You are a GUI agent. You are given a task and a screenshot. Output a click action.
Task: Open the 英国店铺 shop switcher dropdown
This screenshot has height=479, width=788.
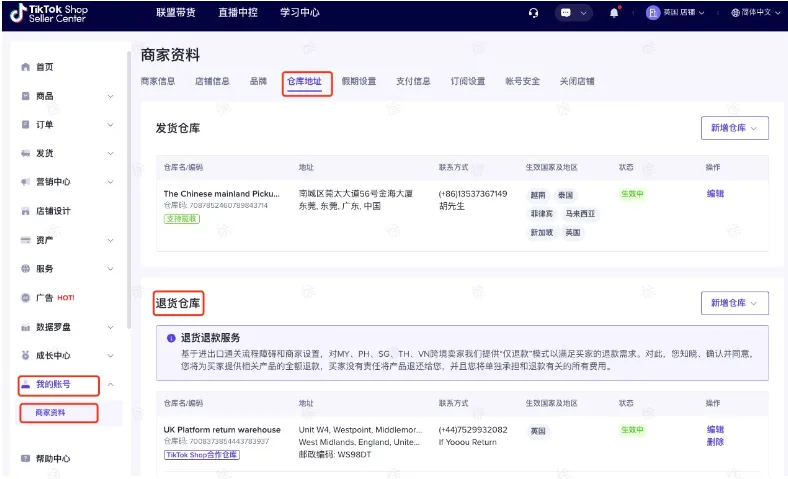[683, 13]
